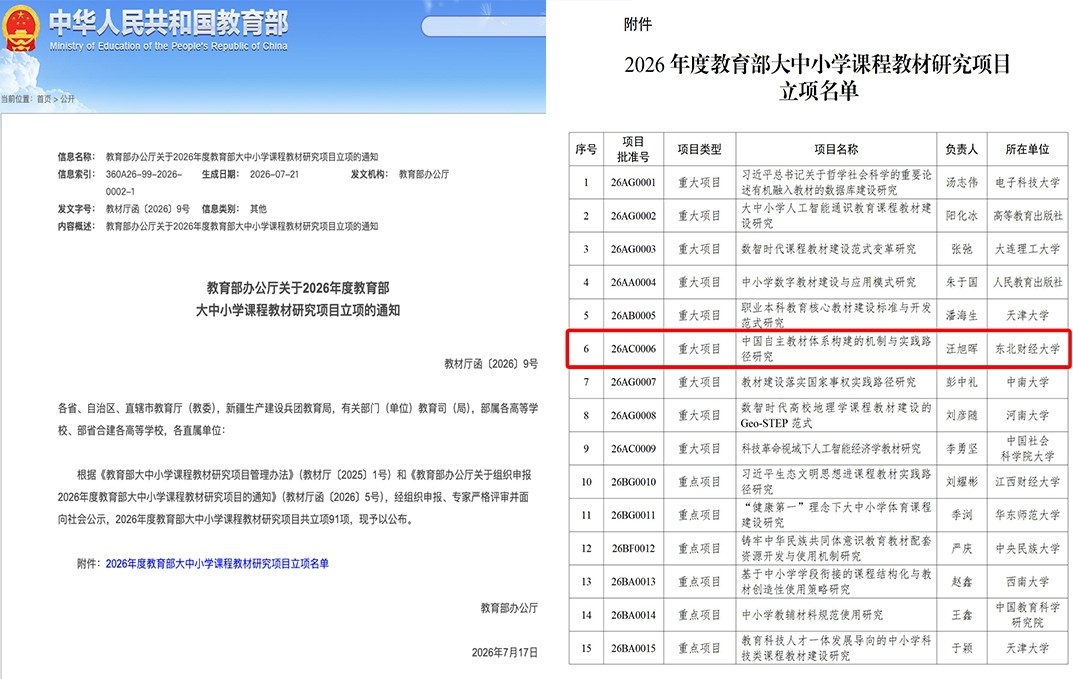Click the unit 东北财经大学
The width and height of the screenshot is (1073, 679).
1027,349
